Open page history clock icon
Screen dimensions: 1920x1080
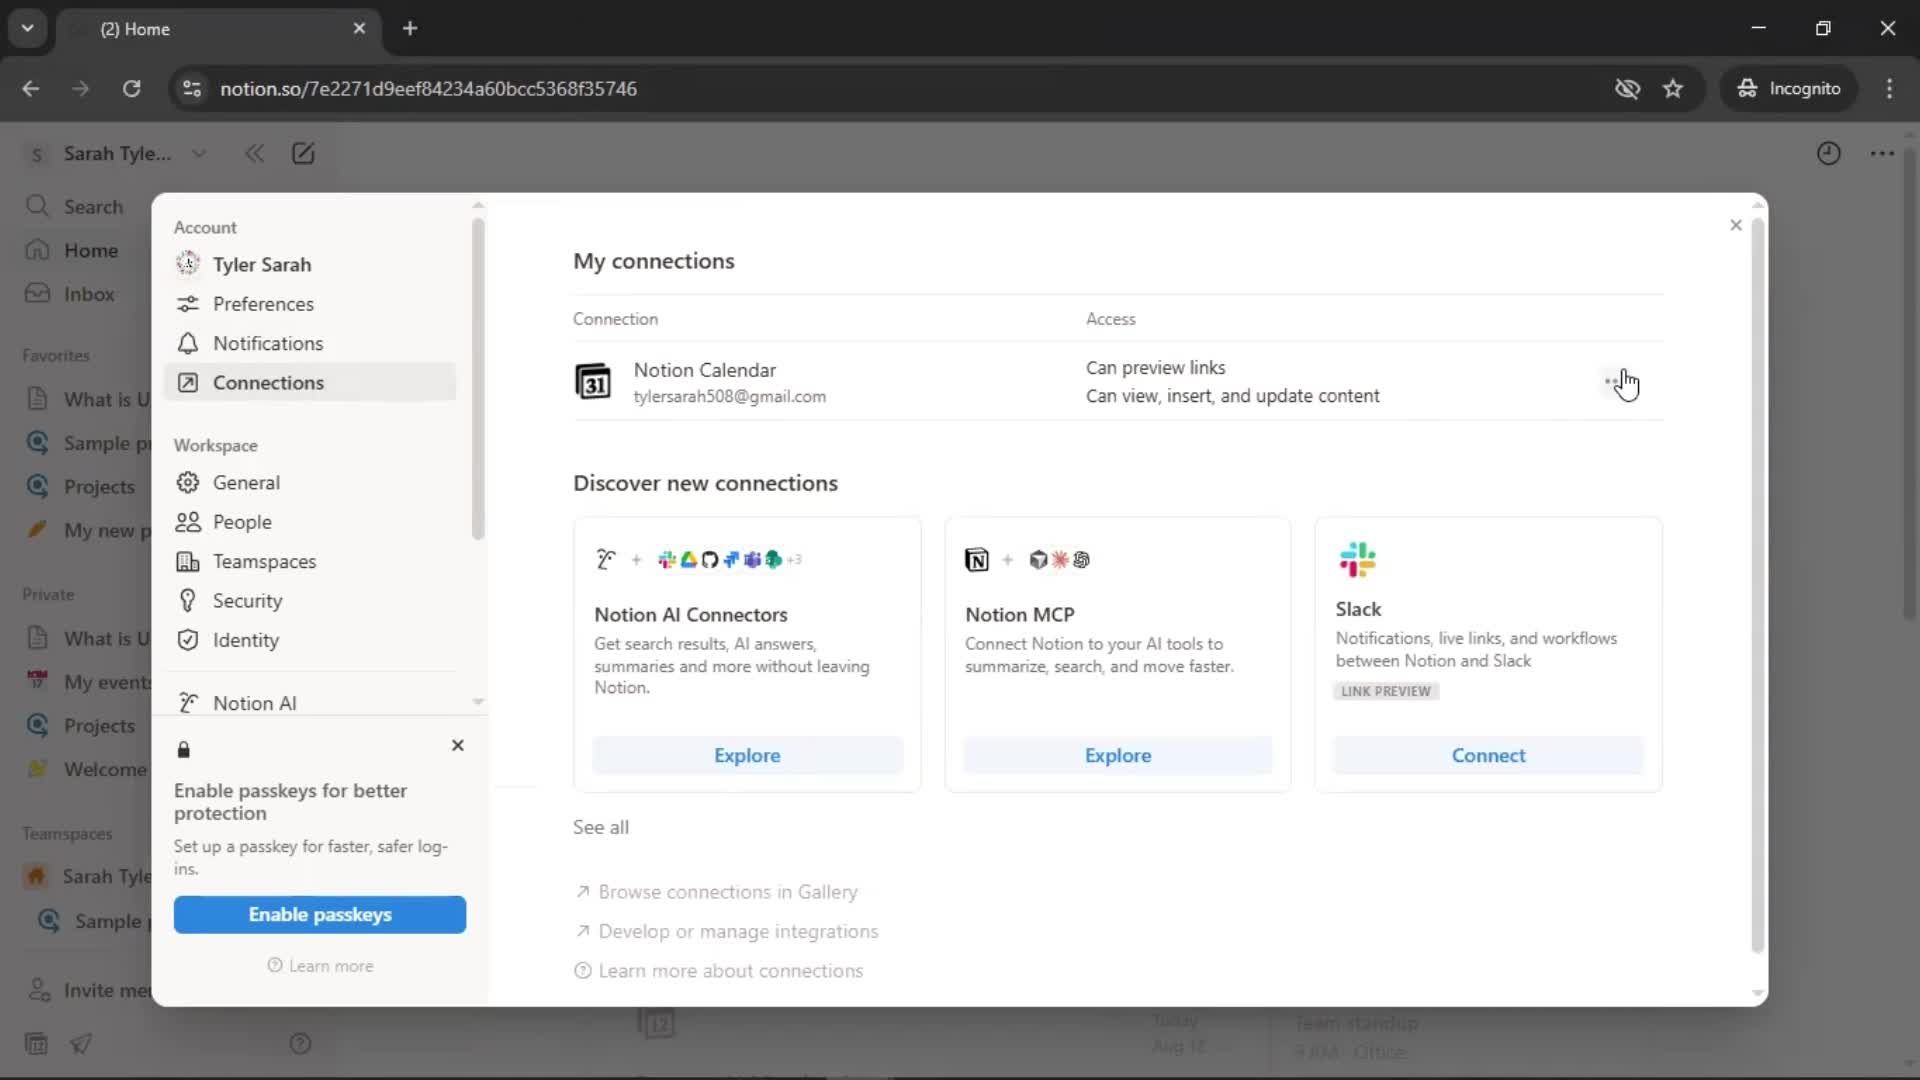(x=1828, y=154)
